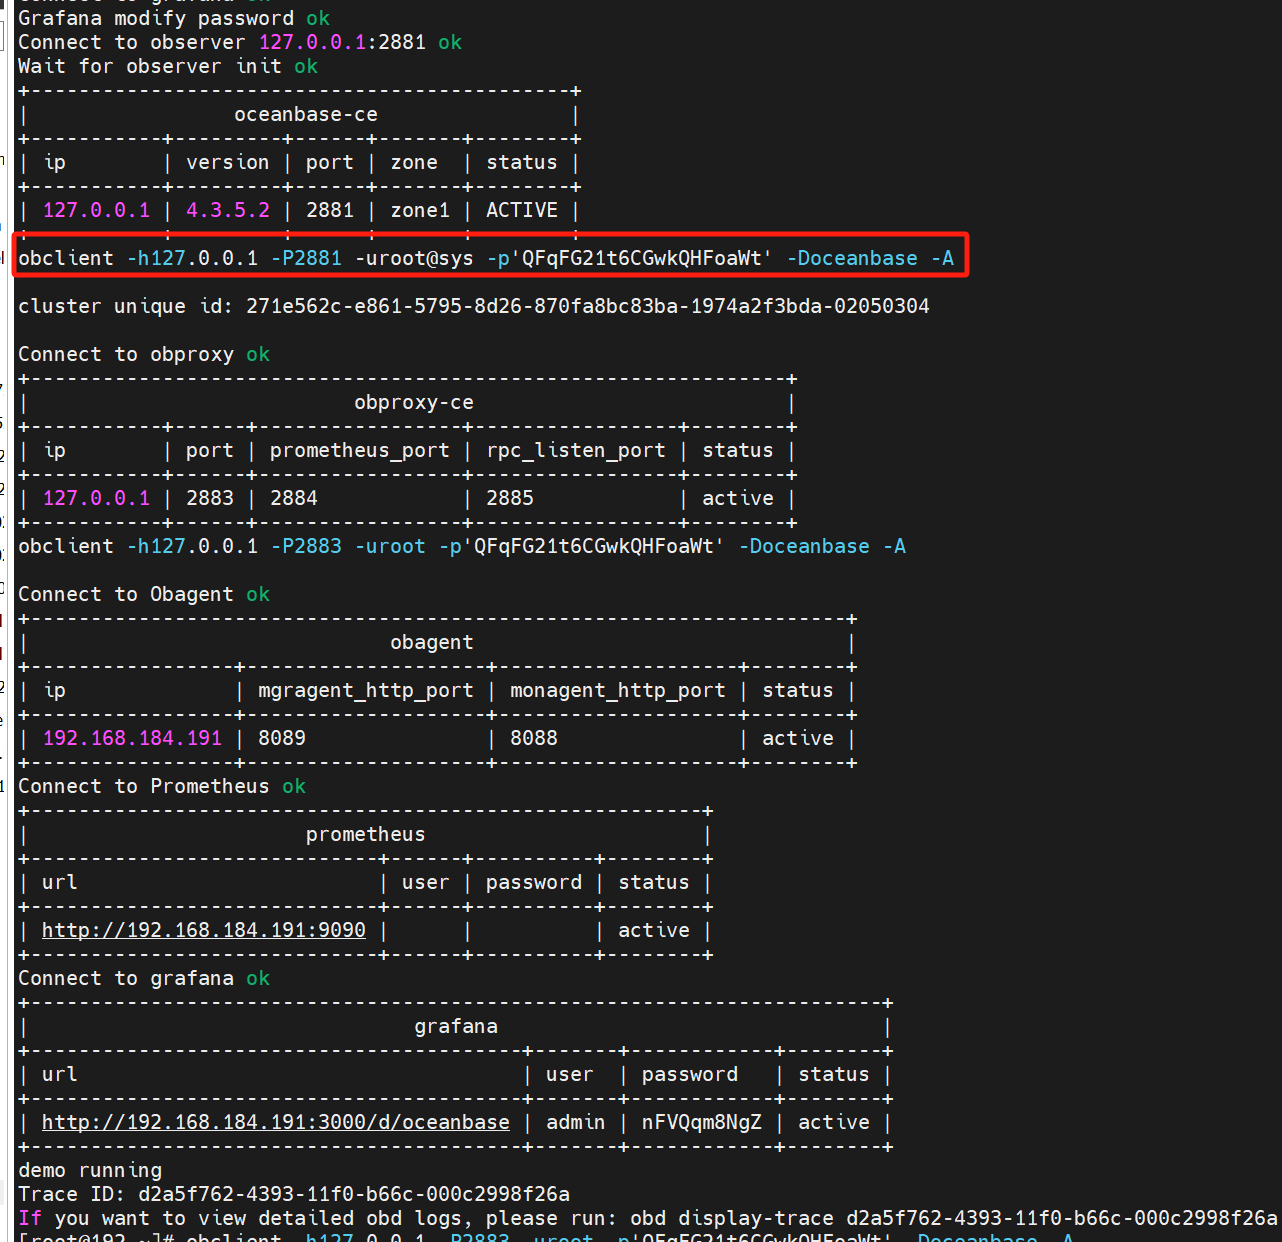Image resolution: width=1282 pixels, height=1242 pixels.
Task: Click the status 'active' in prometheus row
Action: pos(654,930)
